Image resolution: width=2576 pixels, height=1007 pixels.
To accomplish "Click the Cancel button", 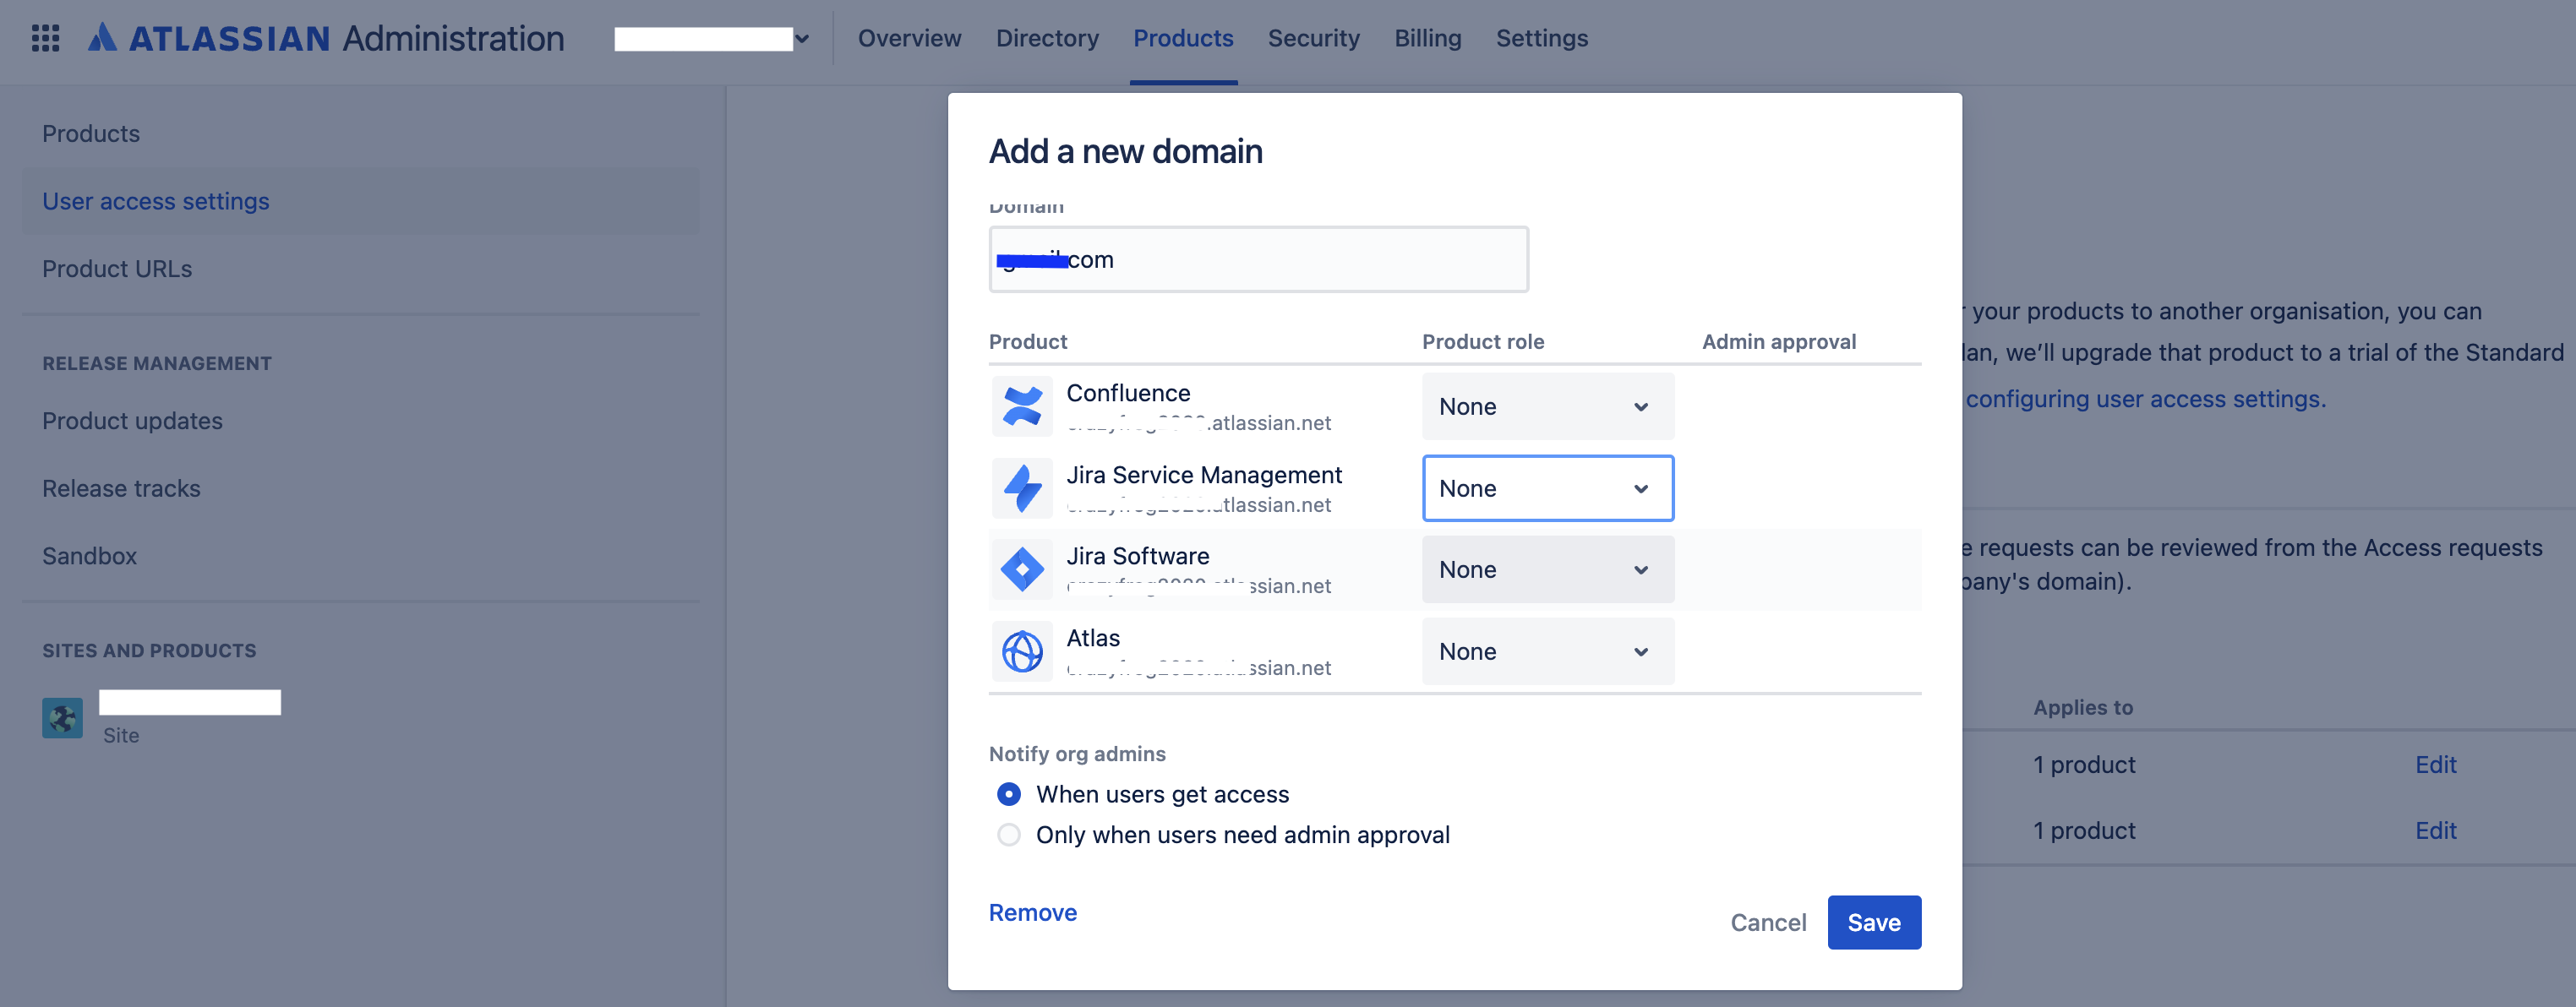I will pos(1767,922).
